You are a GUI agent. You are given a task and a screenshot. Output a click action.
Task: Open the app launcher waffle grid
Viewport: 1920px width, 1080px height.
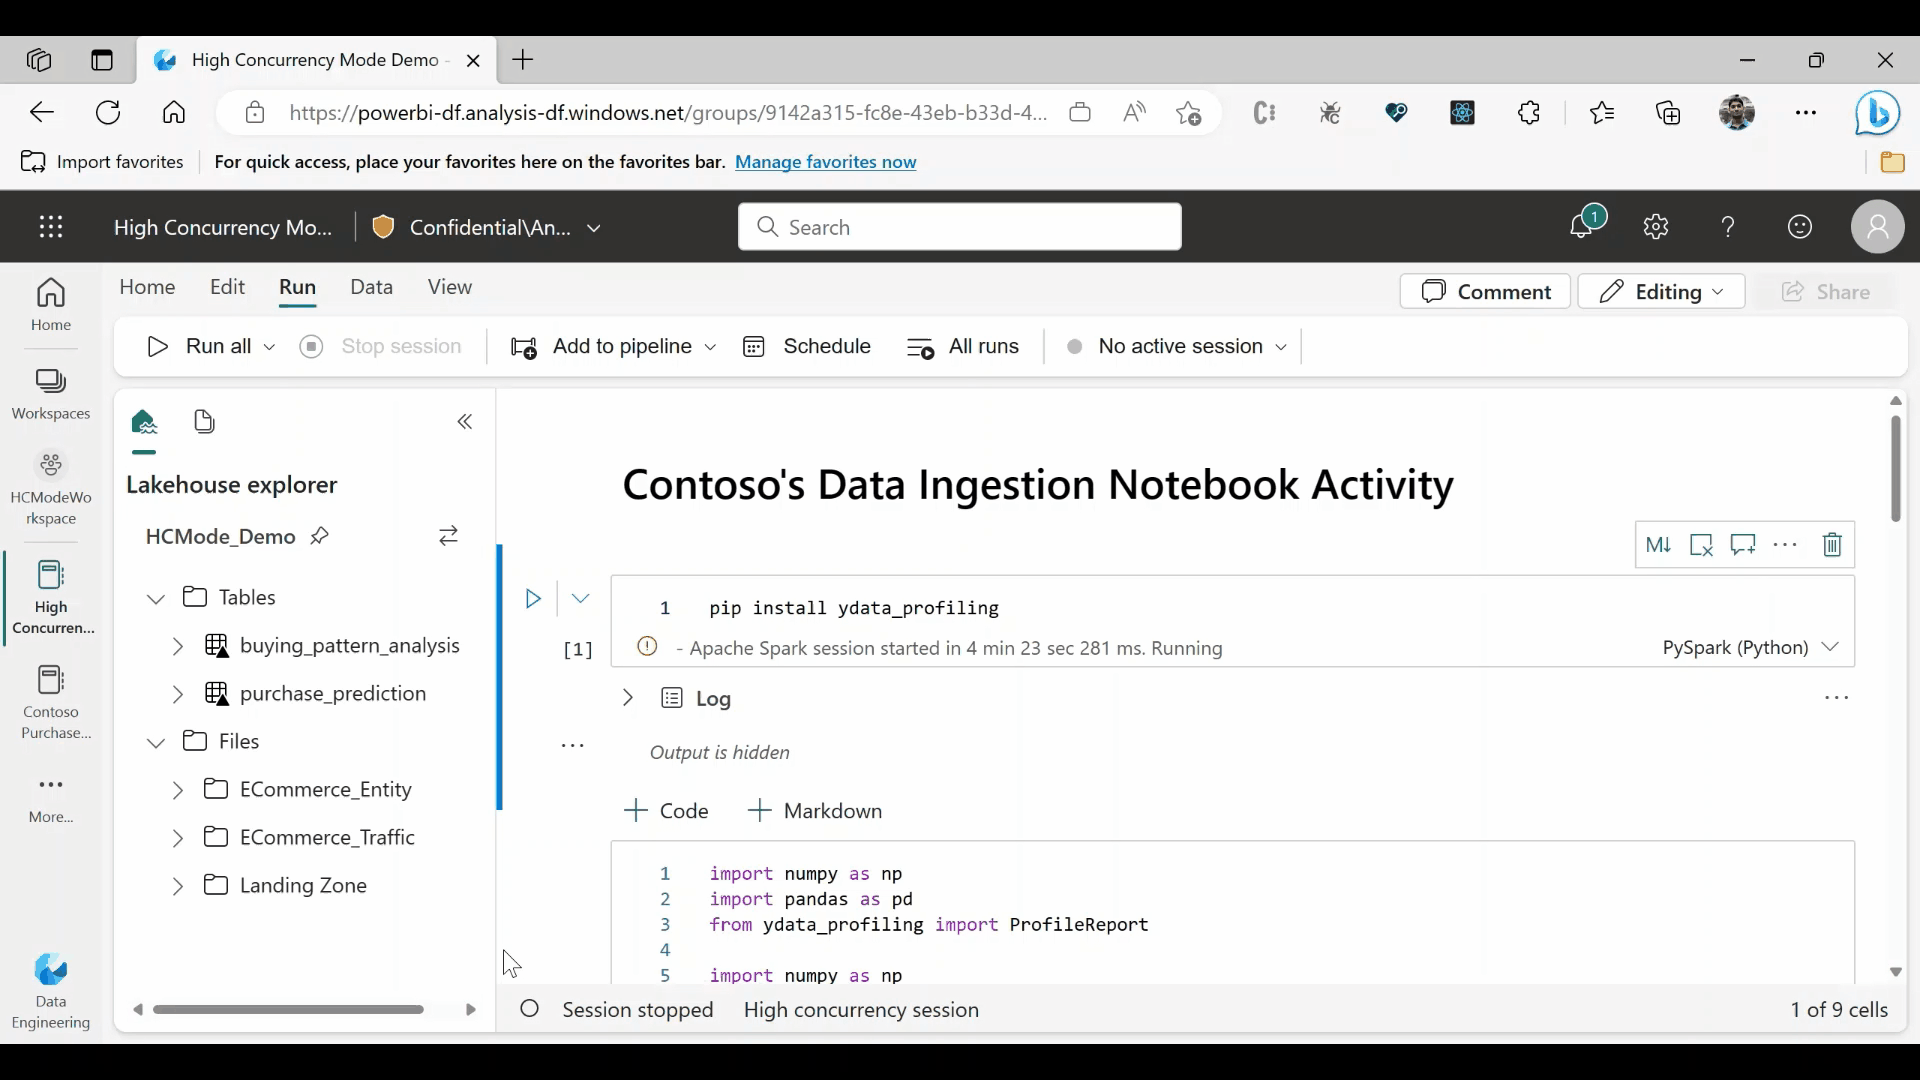[x=51, y=227]
